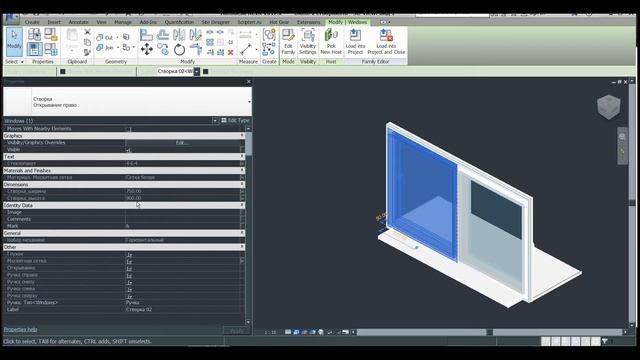This screenshot has height=360, width=640.
Task: Toggle the Ручка сверху checkbox
Action: [x=129, y=296]
